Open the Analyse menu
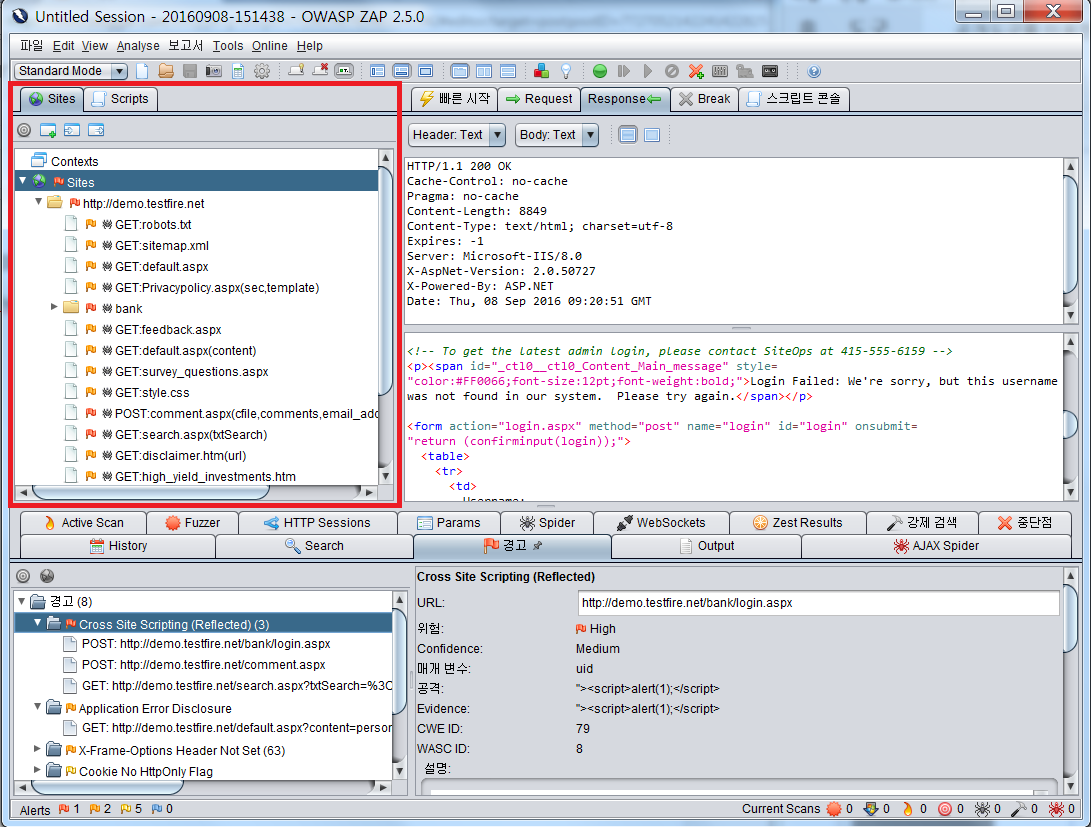This screenshot has width=1091, height=827. pos(138,45)
